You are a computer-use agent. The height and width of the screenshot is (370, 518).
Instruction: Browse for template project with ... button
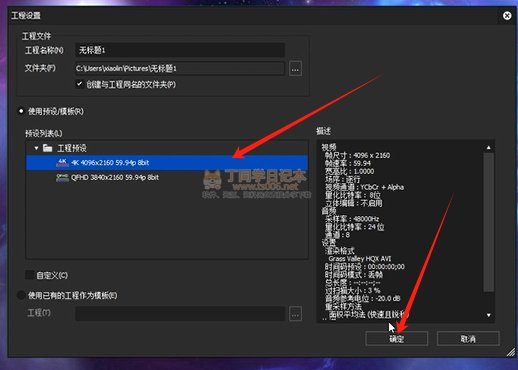click(x=295, y=314)
